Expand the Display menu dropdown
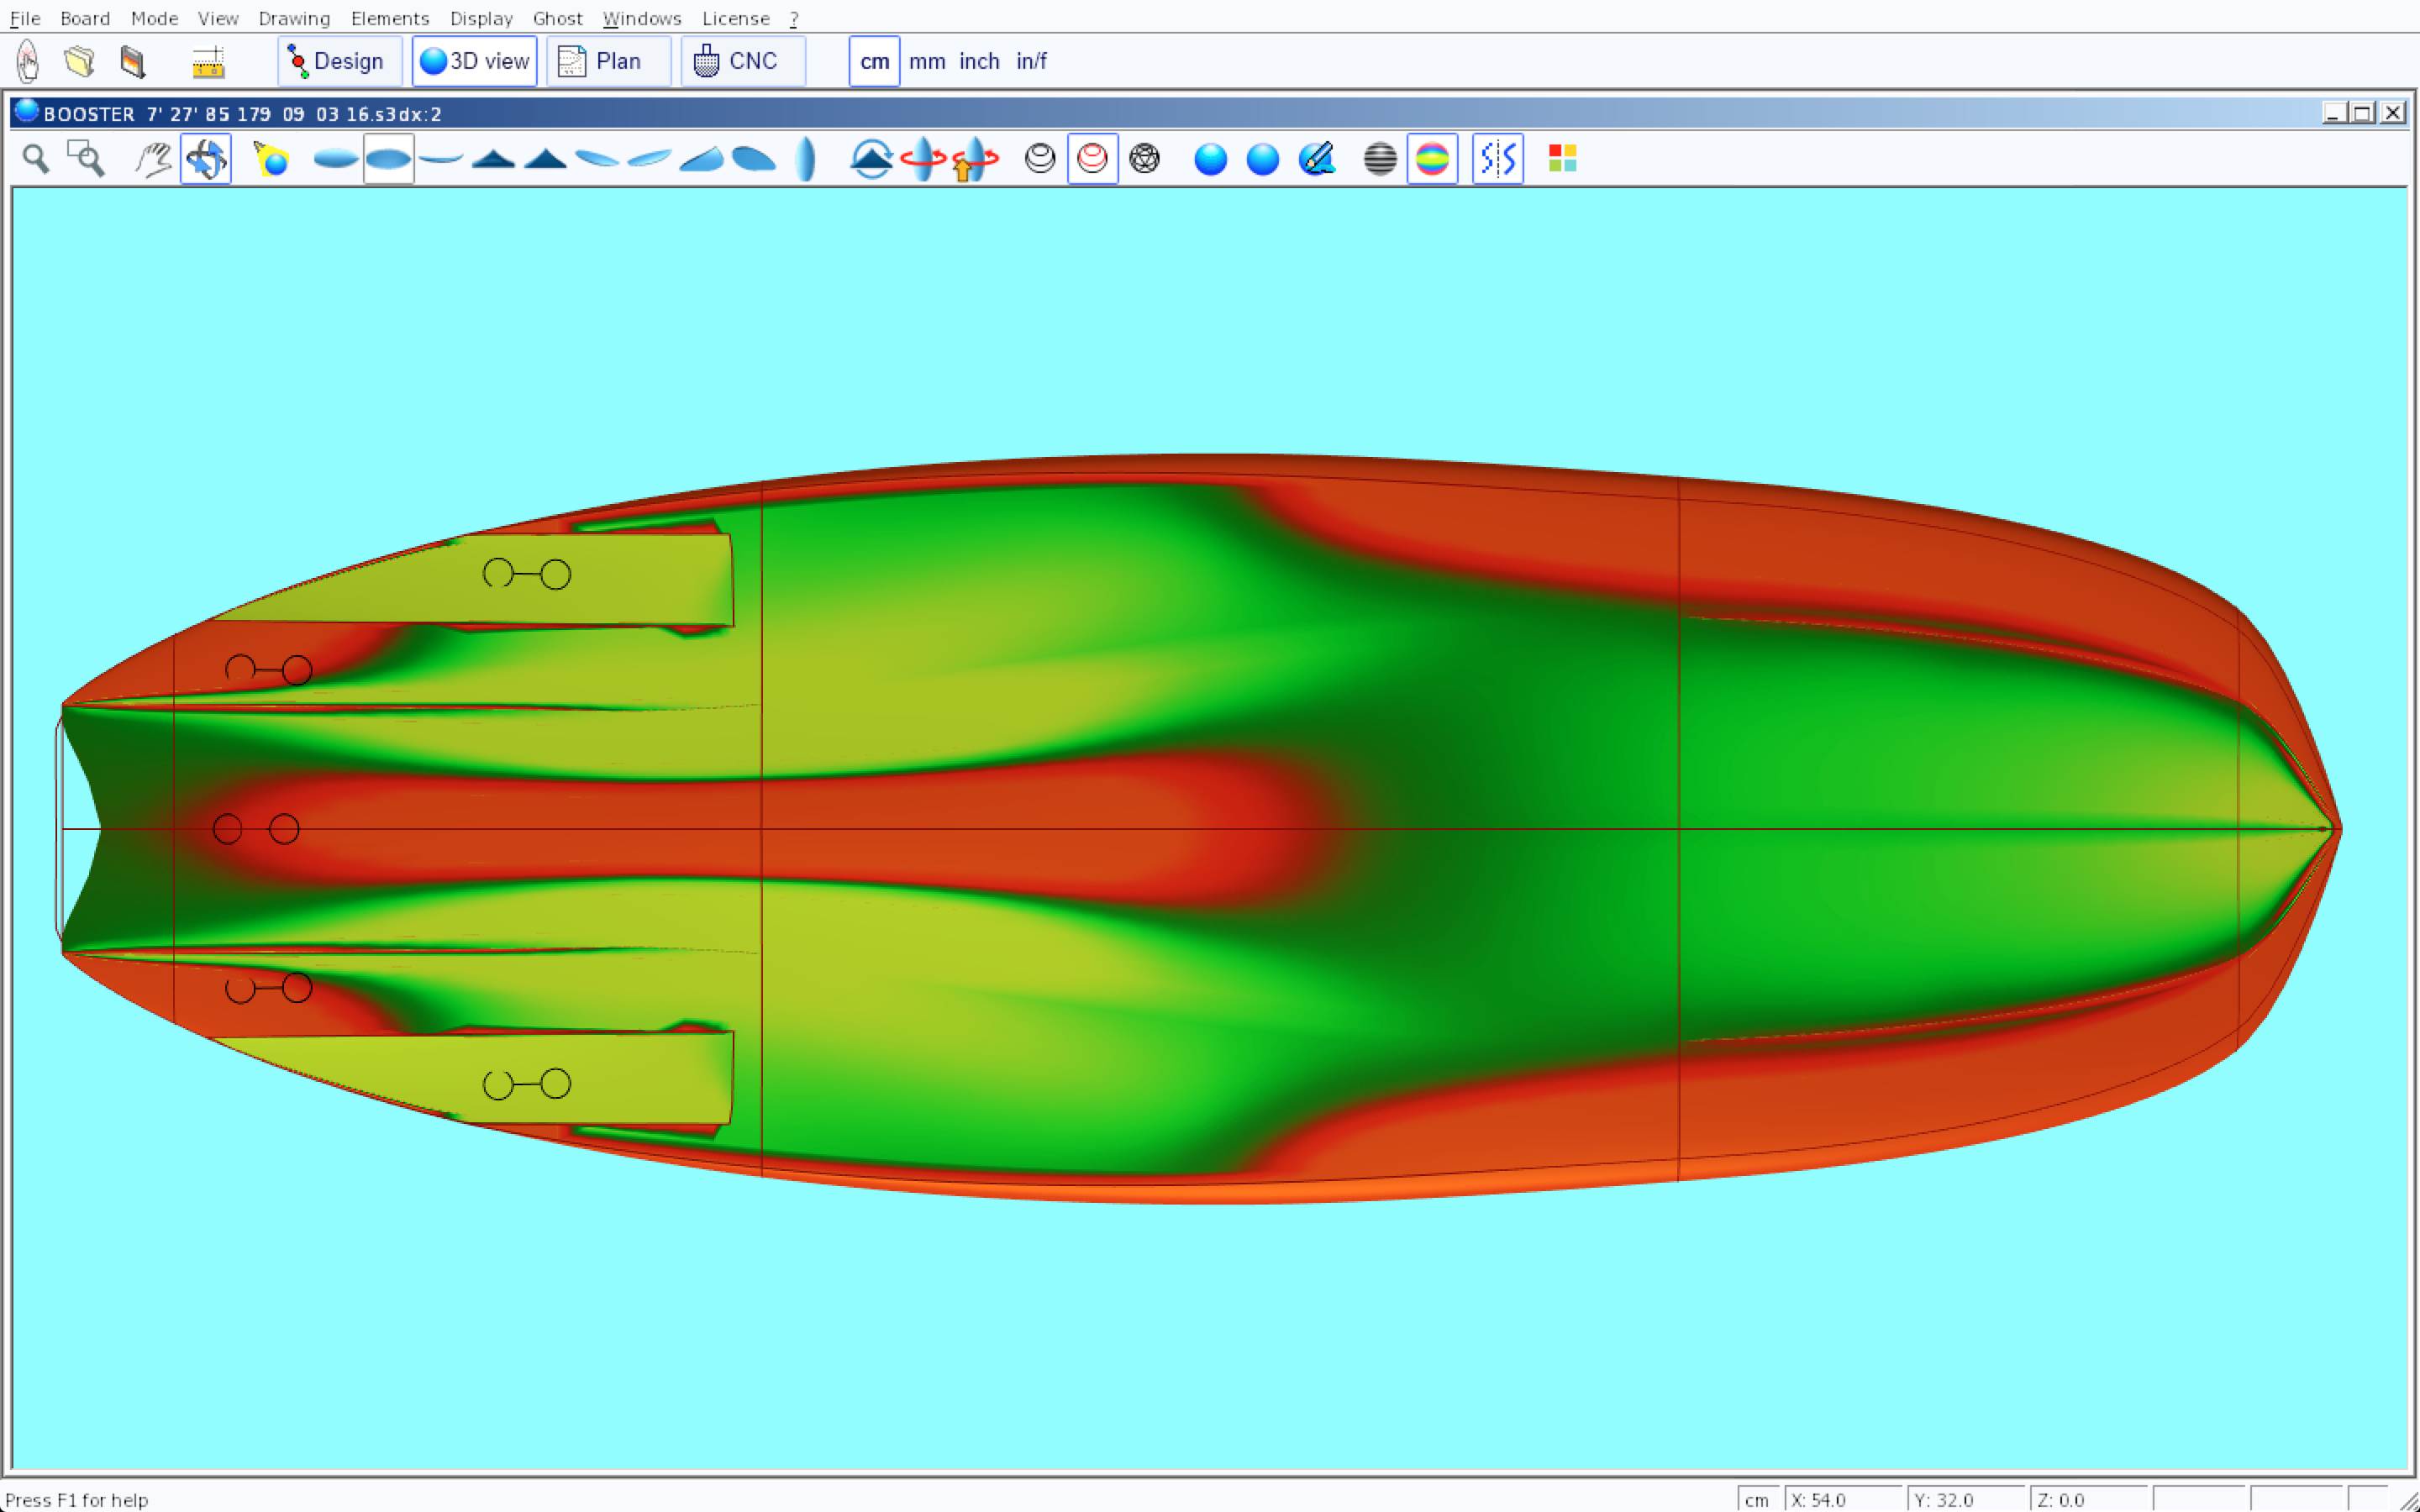This screenshot has height=1512, width=2420. (x=481, y=18)
